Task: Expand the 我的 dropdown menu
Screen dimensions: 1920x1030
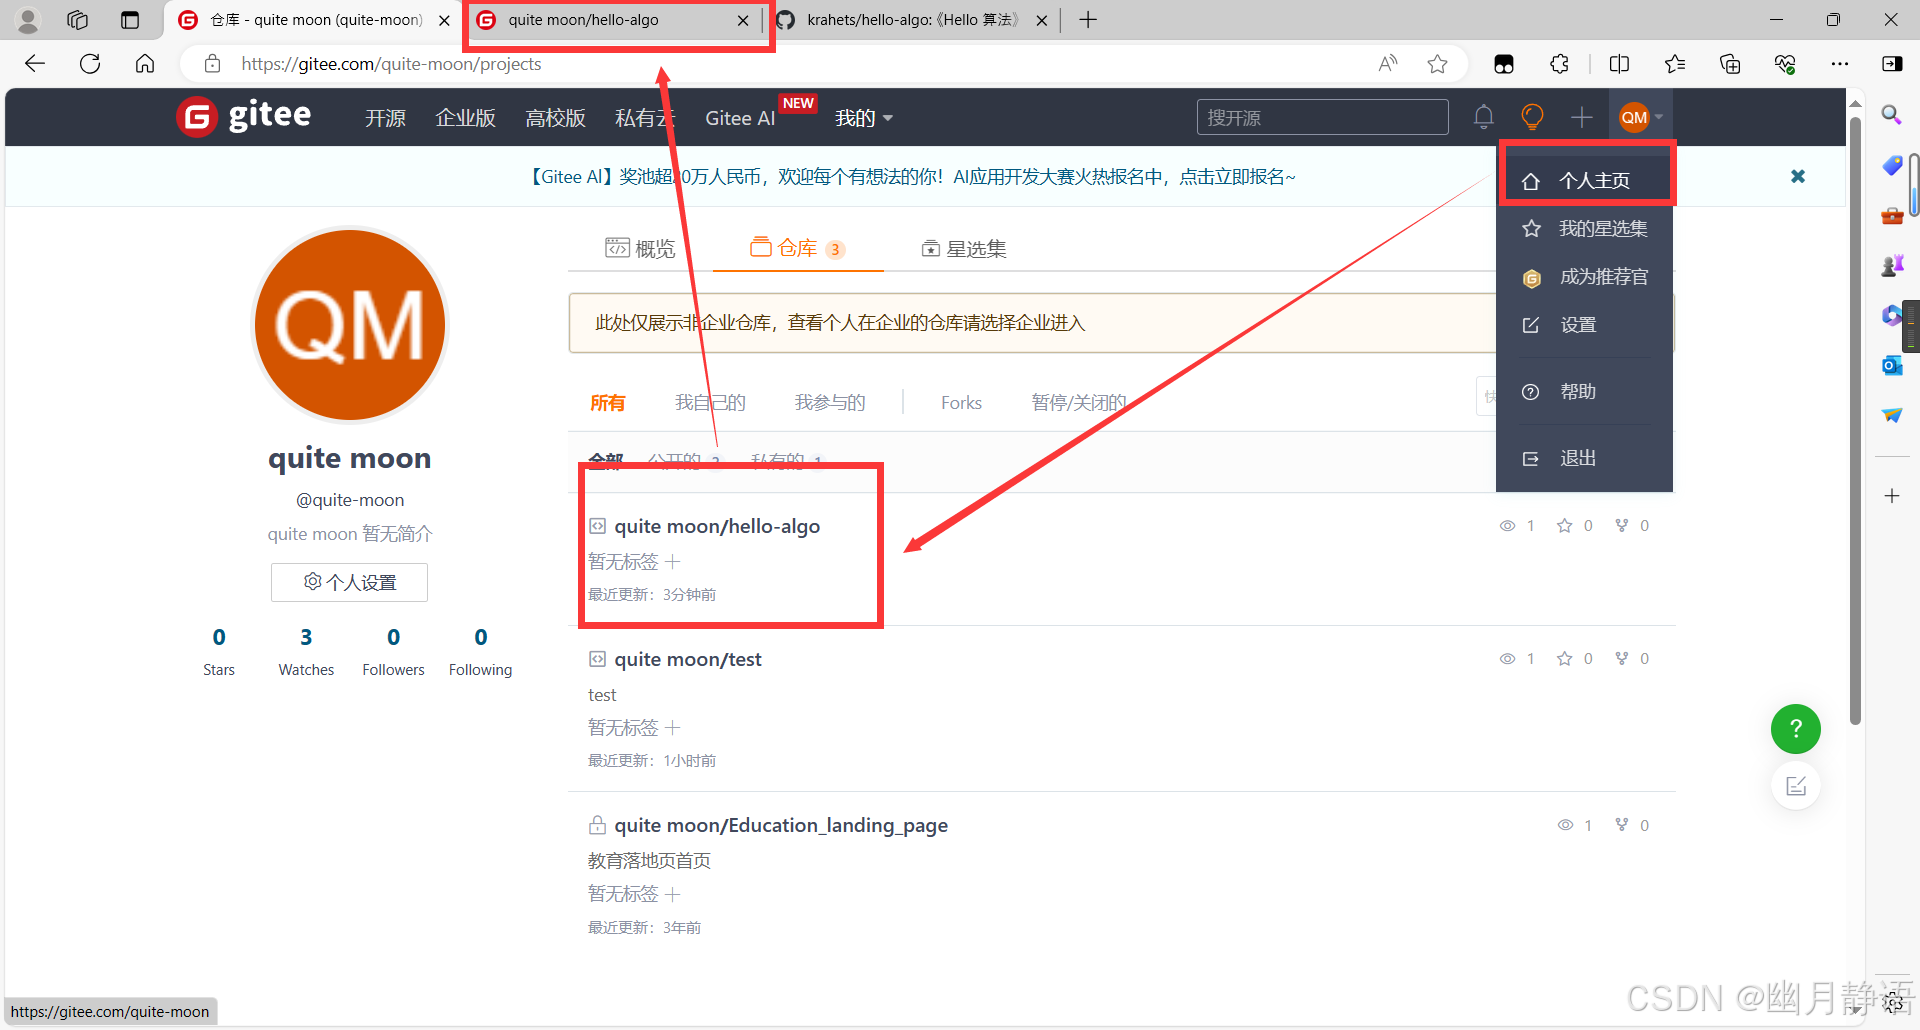Action: click(x=864, y=118)
